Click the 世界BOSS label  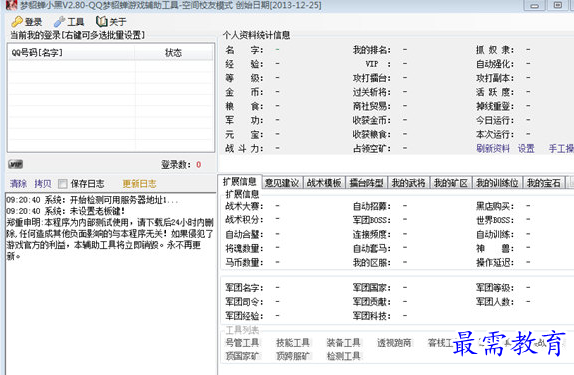point(495,220)
